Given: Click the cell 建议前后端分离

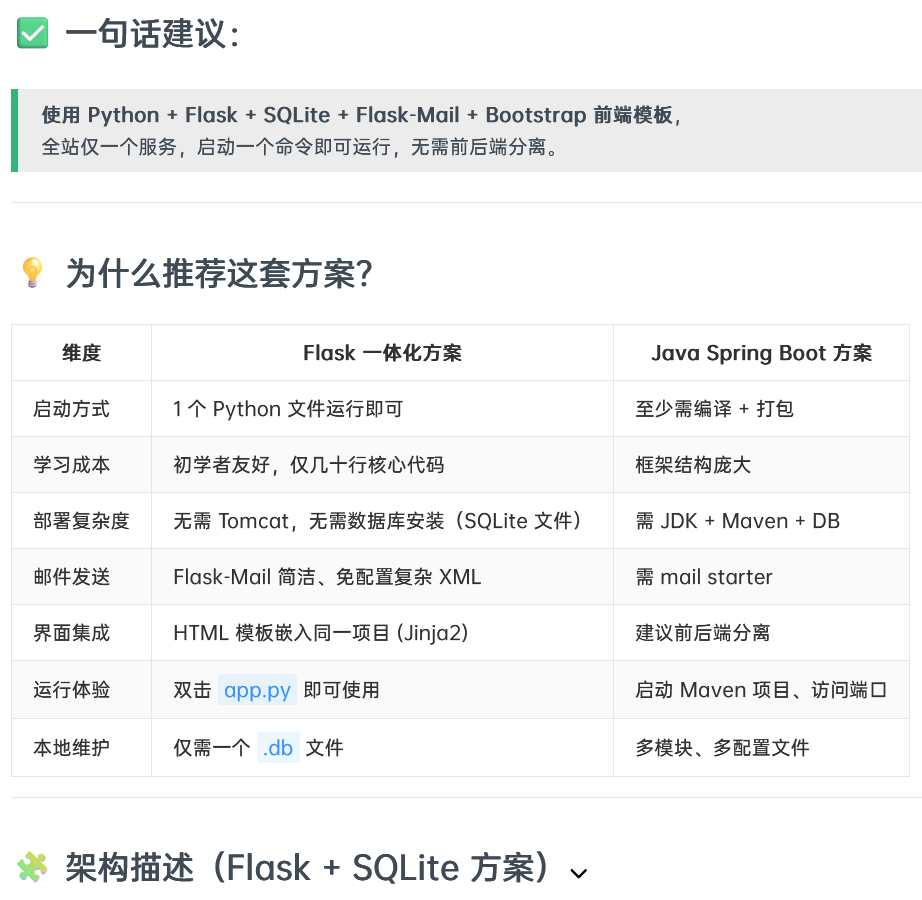Looking at the screenshot, I should pyautogui.click(x=703, y=633).
